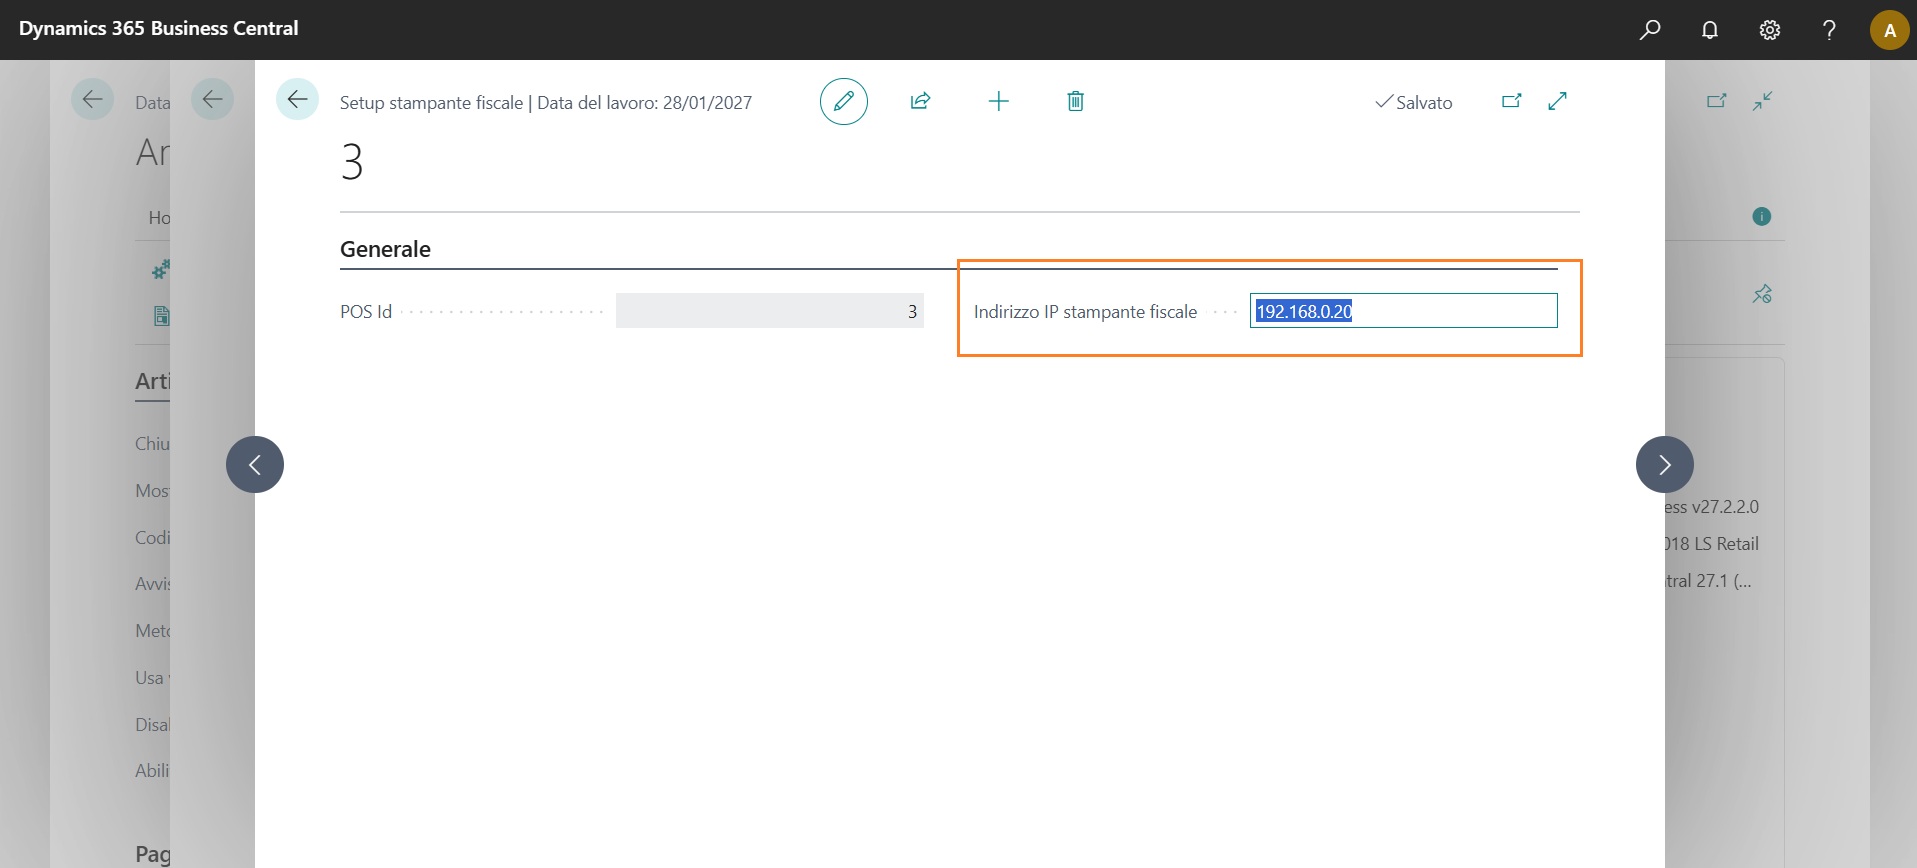The width and height of the screenshot is (1917, 868).
Task: Click the Indirizzo IP stampante fiscale field
Action: coord(1402,311)
